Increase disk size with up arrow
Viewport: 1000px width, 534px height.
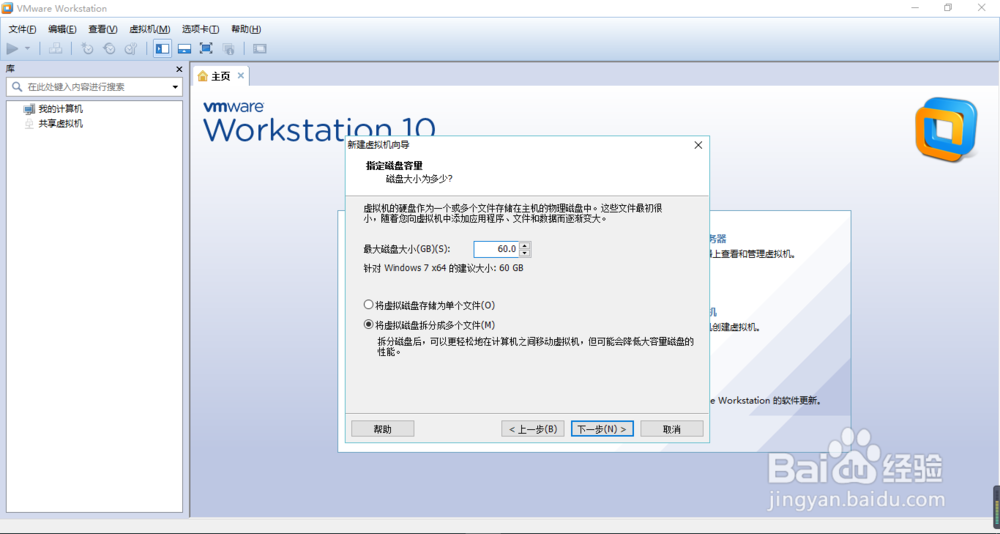(x=525, y=245)
